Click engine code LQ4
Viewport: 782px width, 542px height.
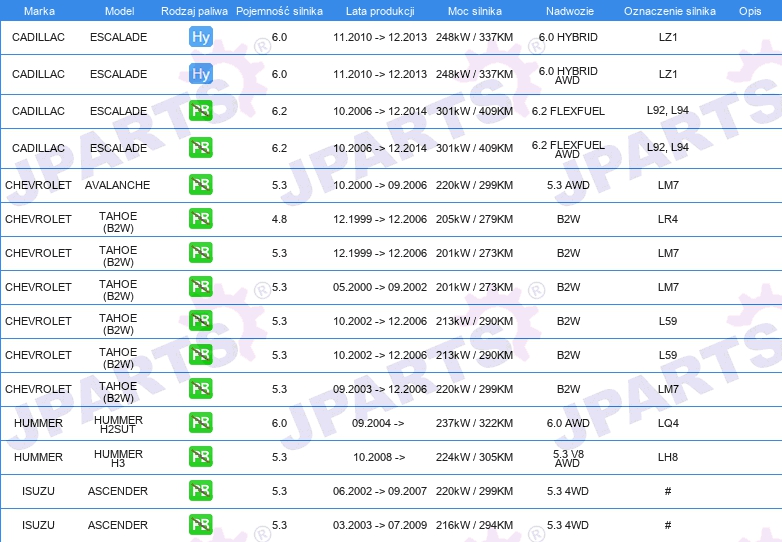(x=668, y=423)
